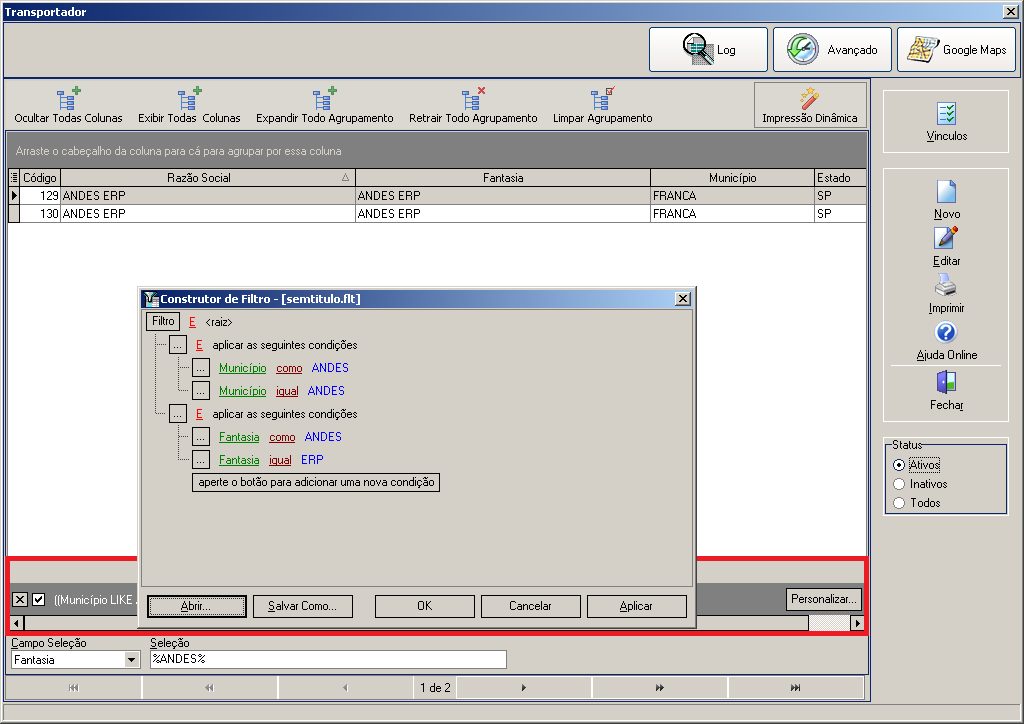Open the Log viewer button
The width and height of the screenshot is (1024, 724).
[x=708, y=50]
